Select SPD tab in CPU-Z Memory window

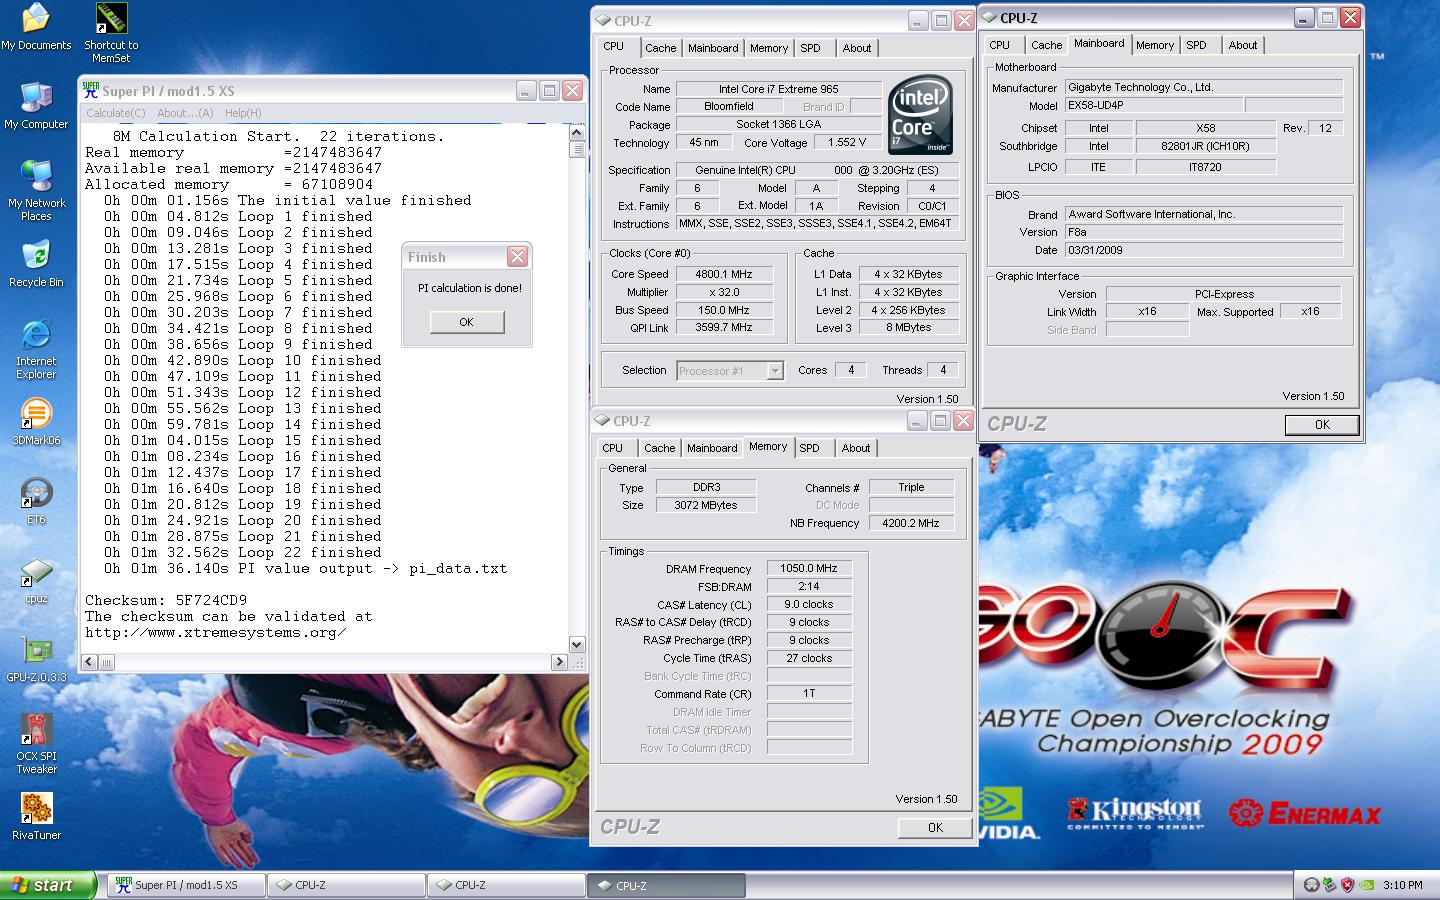(x=810, y=448)
